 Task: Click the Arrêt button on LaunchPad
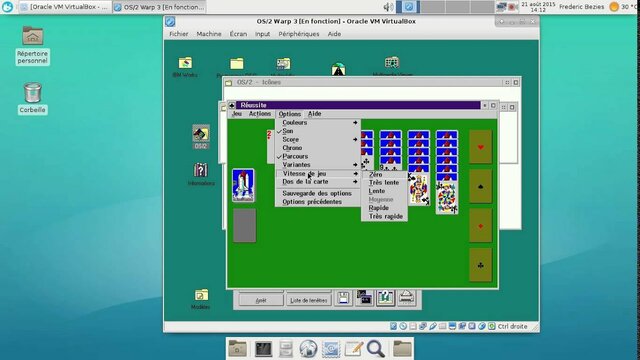tap(261, 300)
